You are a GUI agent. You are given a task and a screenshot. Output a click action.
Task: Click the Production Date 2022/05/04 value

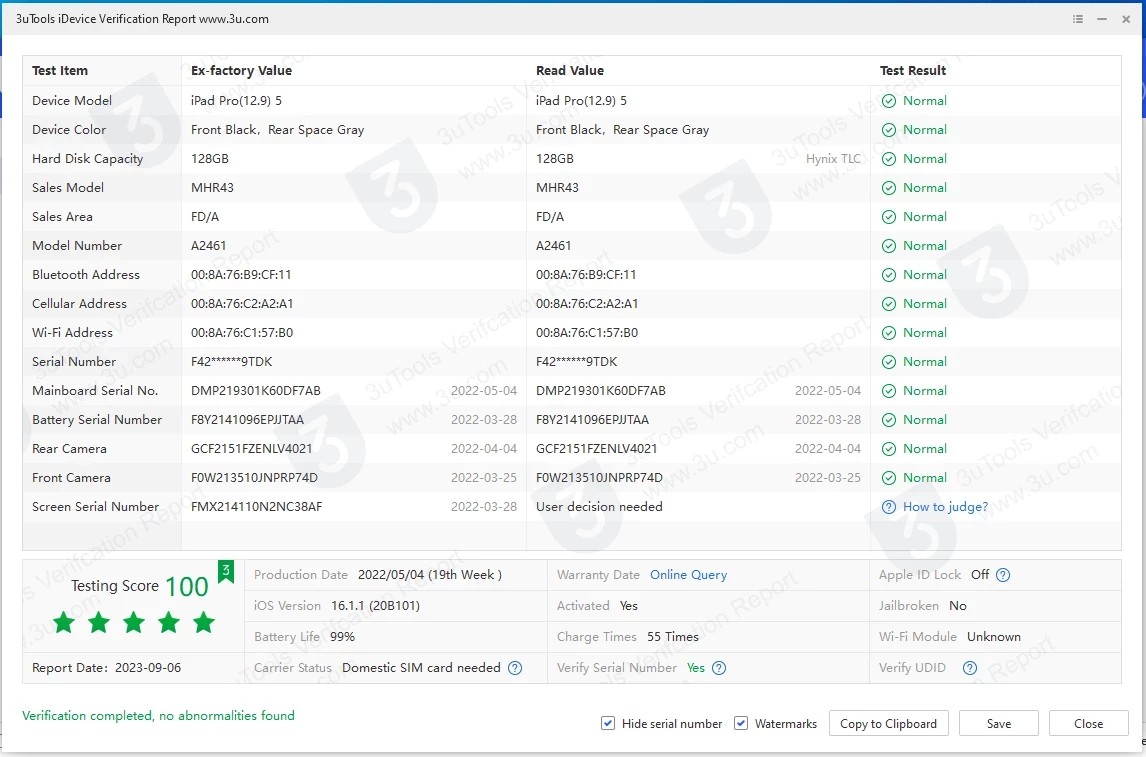pos(430,575)
